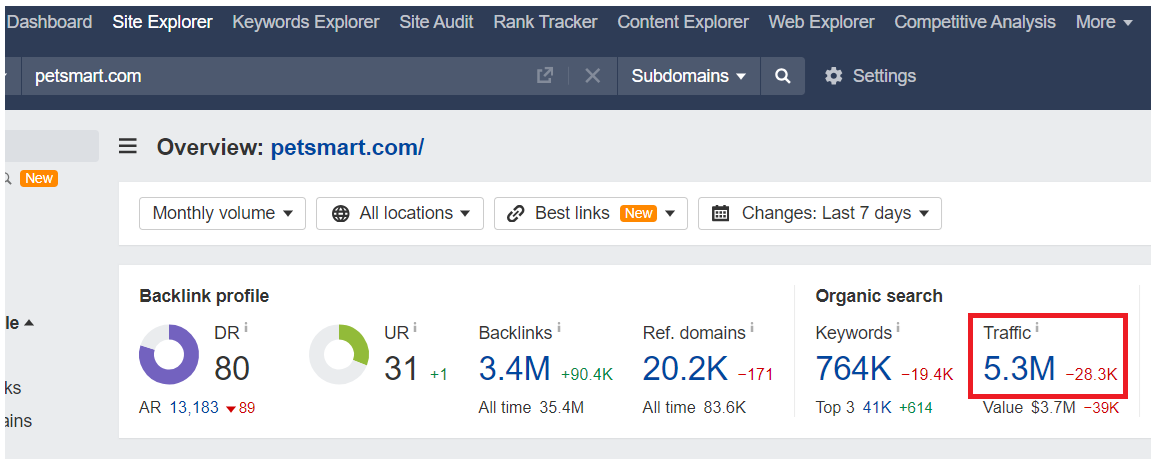Click the purple DR donut chart
The width and height of the screenshot is (1160, 475).
pos(169,354)
